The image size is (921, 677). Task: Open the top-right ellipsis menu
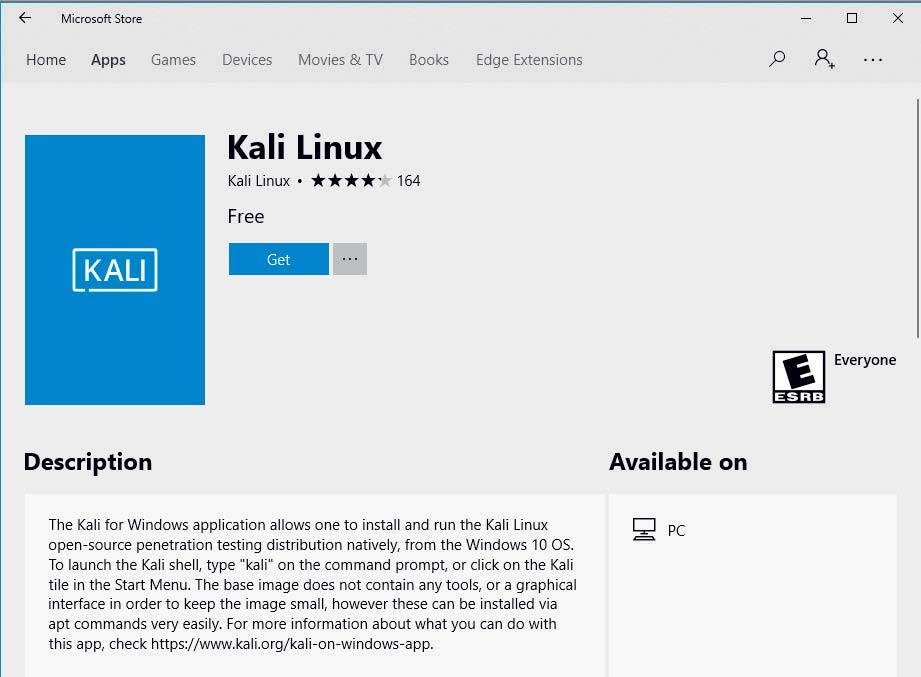(x=873, y=60)
